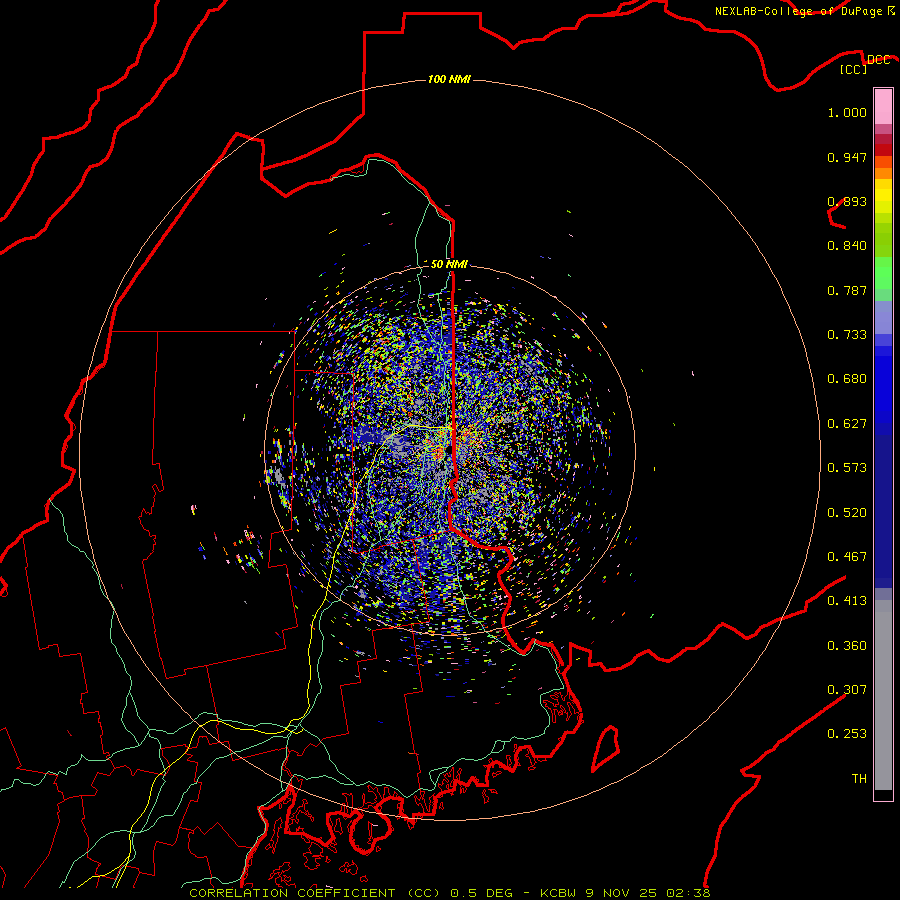Click the Correlation Coefficient KCBW caption at the bottom
The width and height of the screenshot is (900, 900).
pyautogui.click(x=449, y=893)
